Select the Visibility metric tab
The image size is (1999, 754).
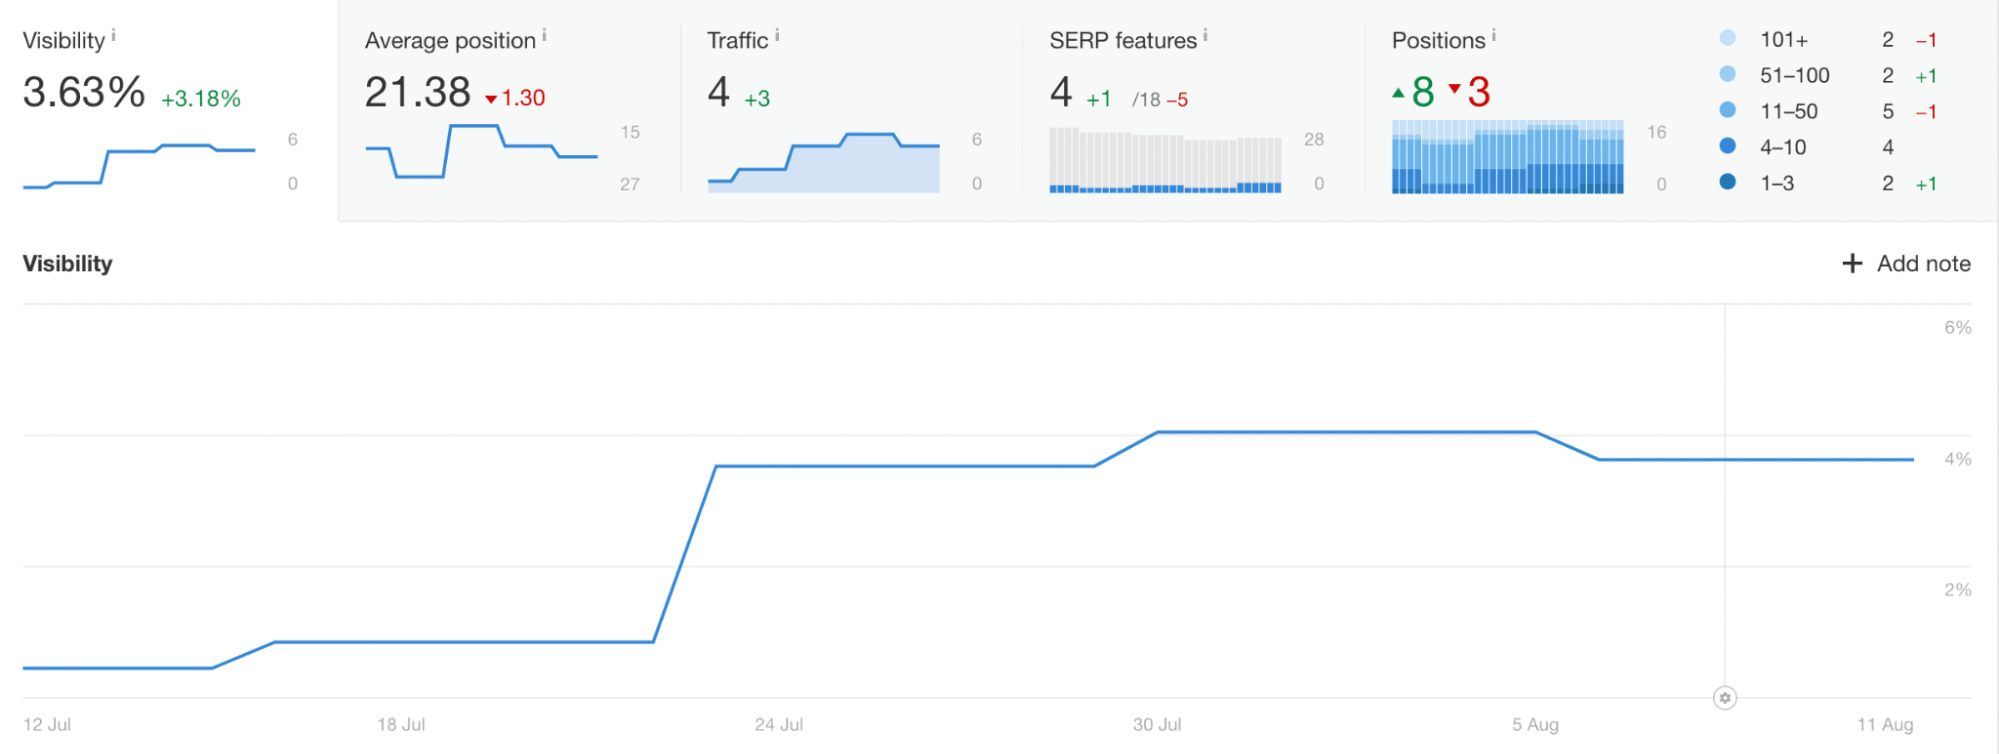[169, 110]
